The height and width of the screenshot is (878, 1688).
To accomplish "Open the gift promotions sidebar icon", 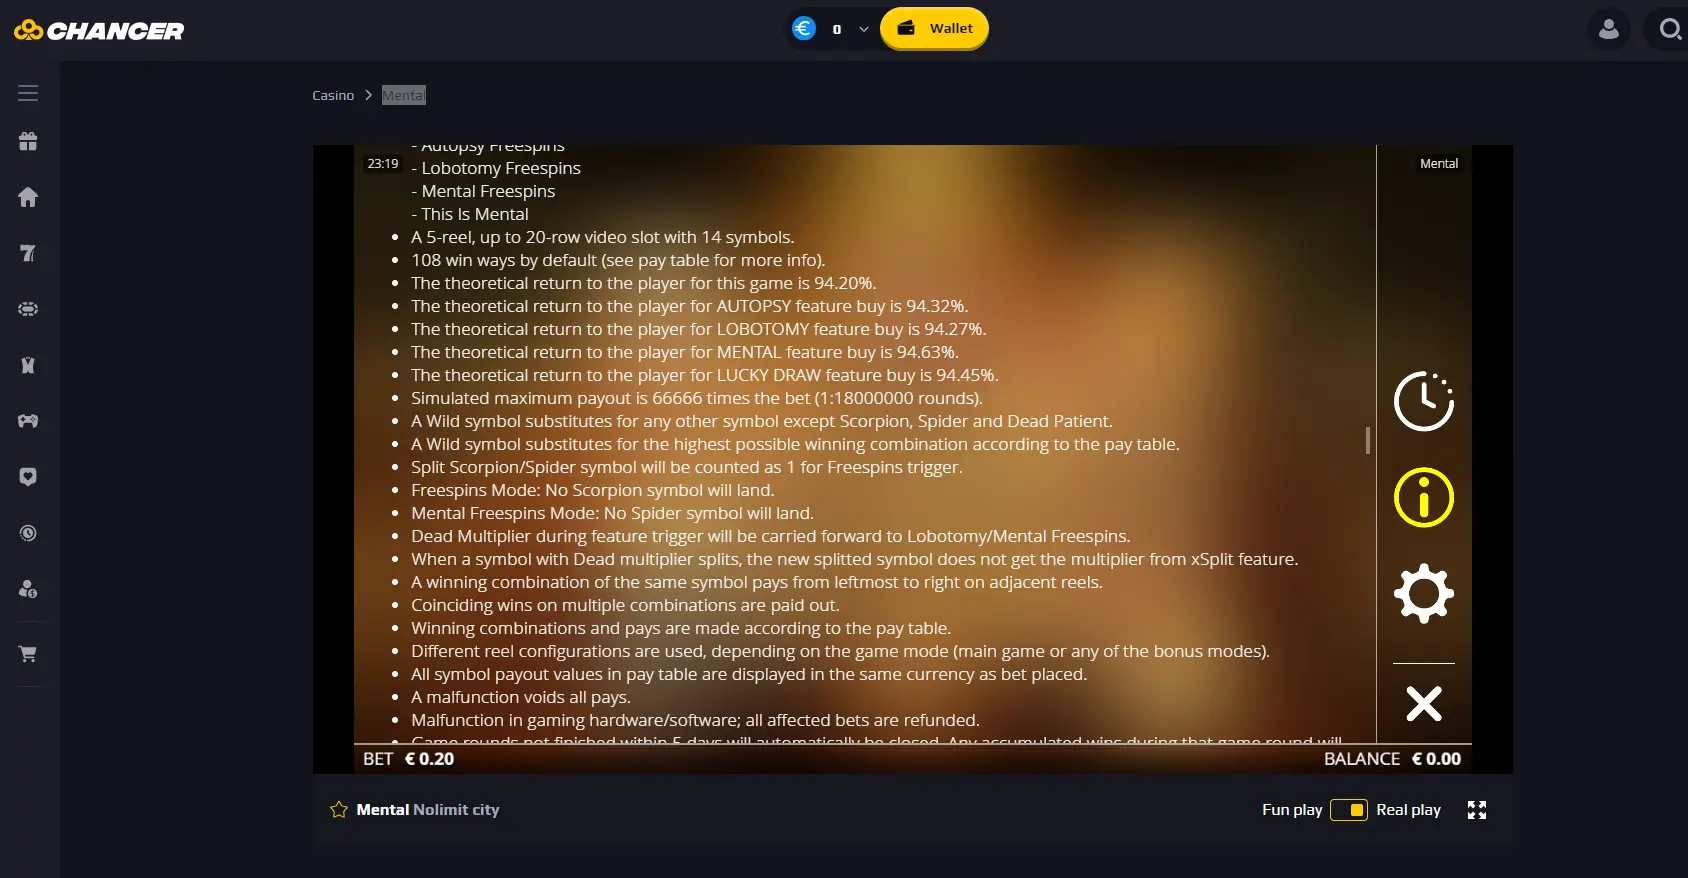I will pyautogui.click(x=28, y=141).
